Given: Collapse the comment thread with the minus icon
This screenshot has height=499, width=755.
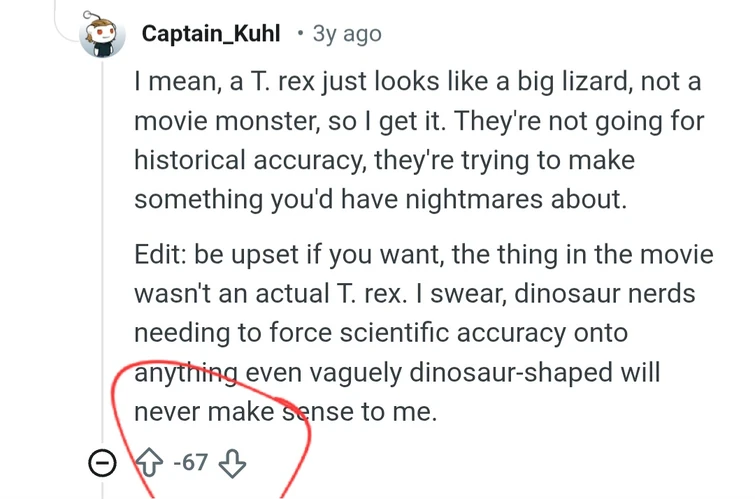Looking at the screenshot, I should coord(102,464).
